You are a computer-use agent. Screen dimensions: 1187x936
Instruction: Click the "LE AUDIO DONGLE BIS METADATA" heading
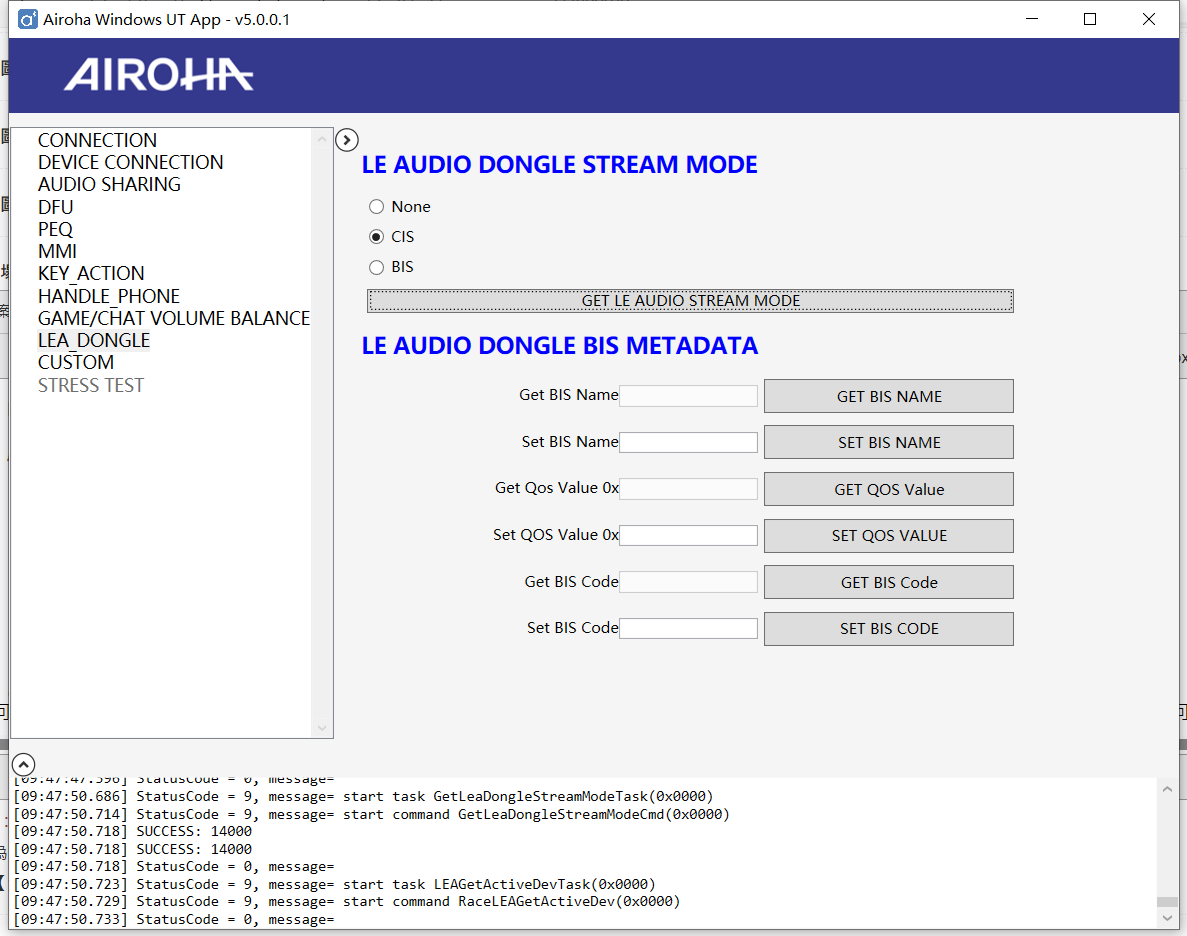[x=559, y=345]
